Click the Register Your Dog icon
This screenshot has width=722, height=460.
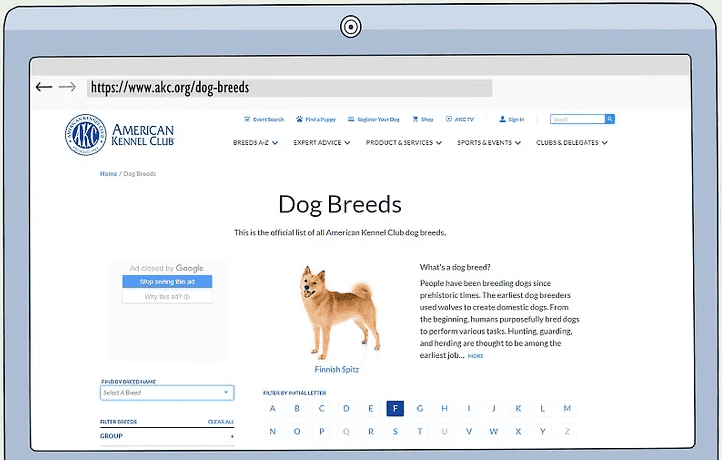click(351, 119)
